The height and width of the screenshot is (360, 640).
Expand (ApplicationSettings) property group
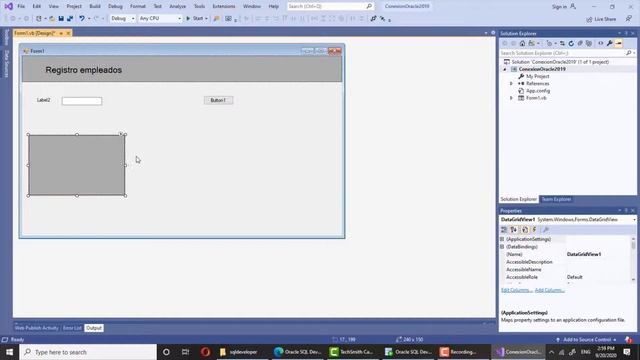[502, 239]
